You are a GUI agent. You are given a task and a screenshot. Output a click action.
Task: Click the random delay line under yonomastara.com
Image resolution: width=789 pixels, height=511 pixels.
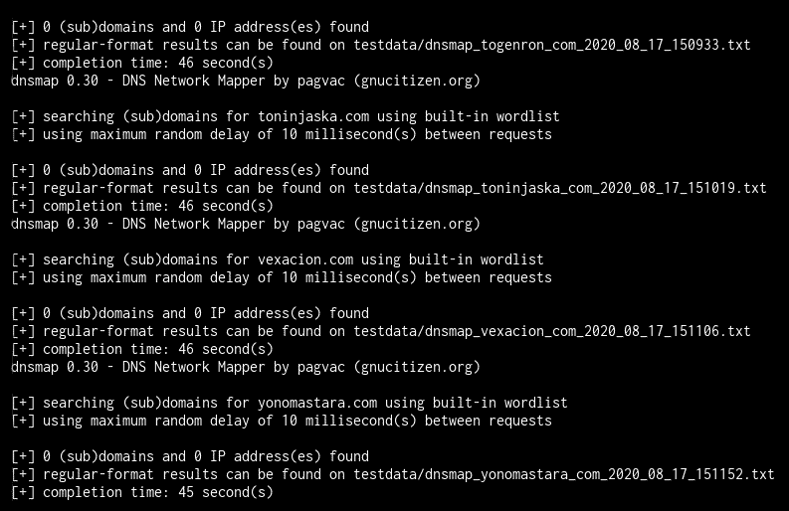(x=282, y=421)
